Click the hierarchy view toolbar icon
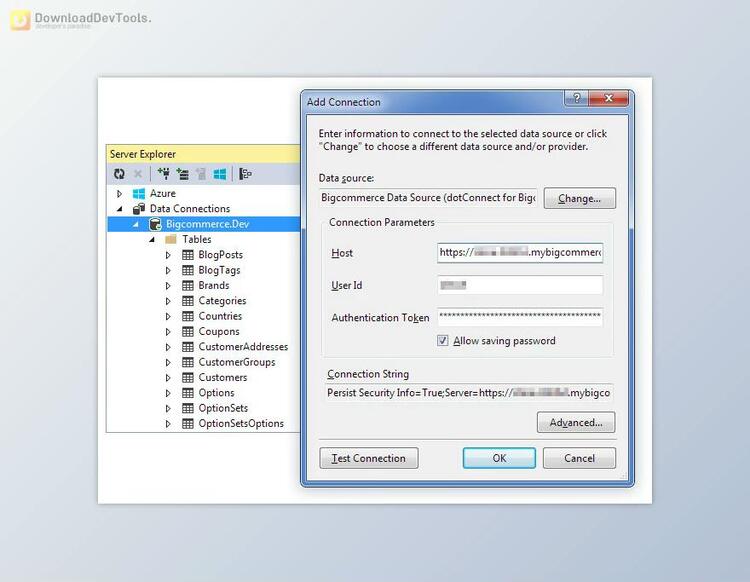The width and height of the screenshot is (750, 582). (245, 174)
